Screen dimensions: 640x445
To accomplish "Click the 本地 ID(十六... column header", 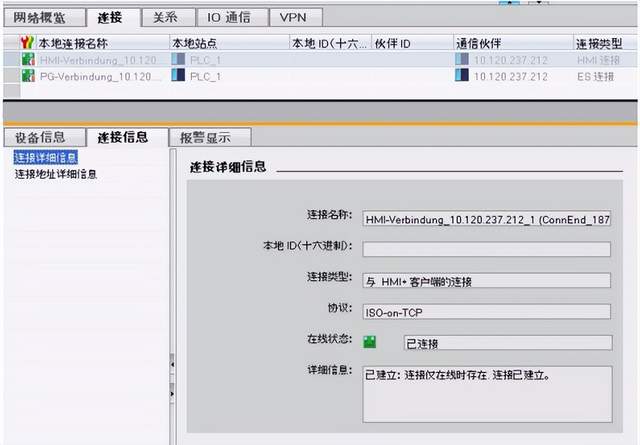I will 329,43.
